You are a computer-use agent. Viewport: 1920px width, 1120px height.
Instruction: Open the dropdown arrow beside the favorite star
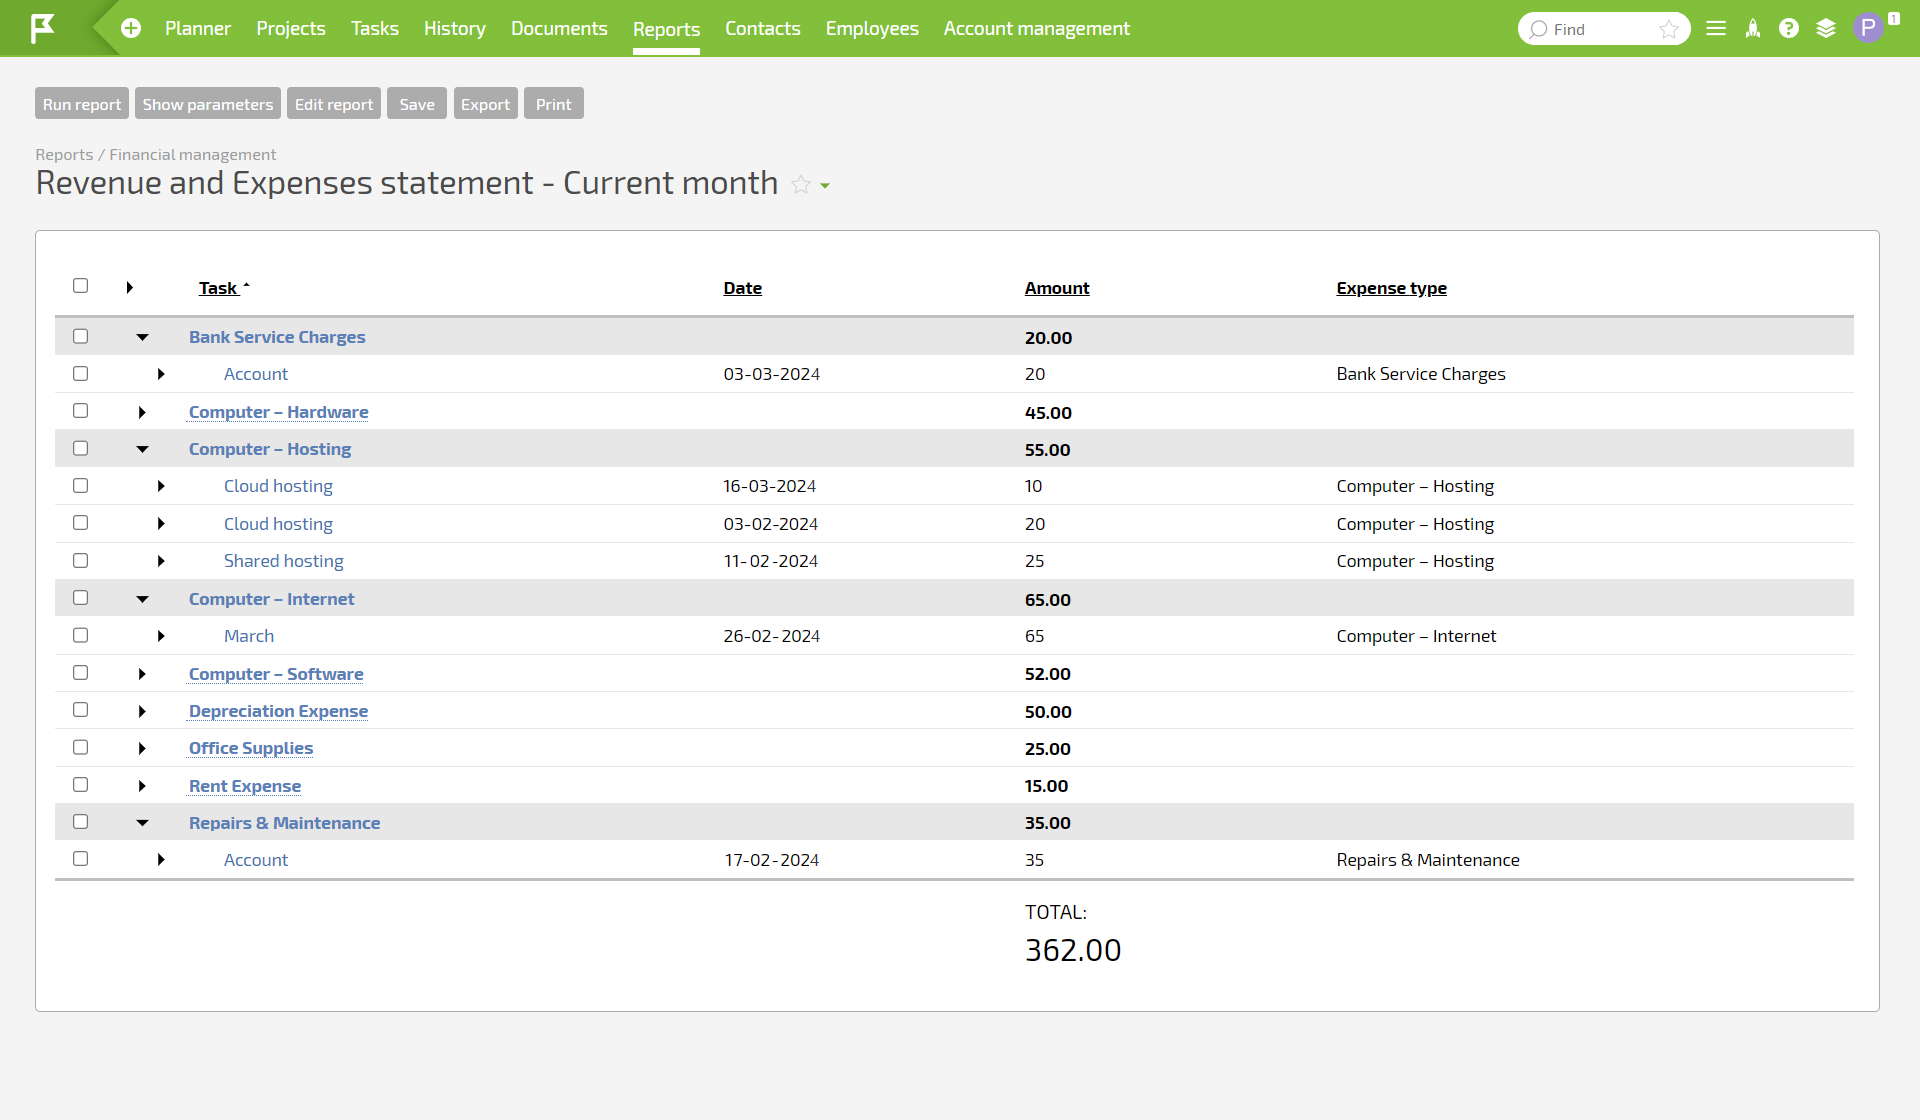pyautogui.click(x=824, y=186)
